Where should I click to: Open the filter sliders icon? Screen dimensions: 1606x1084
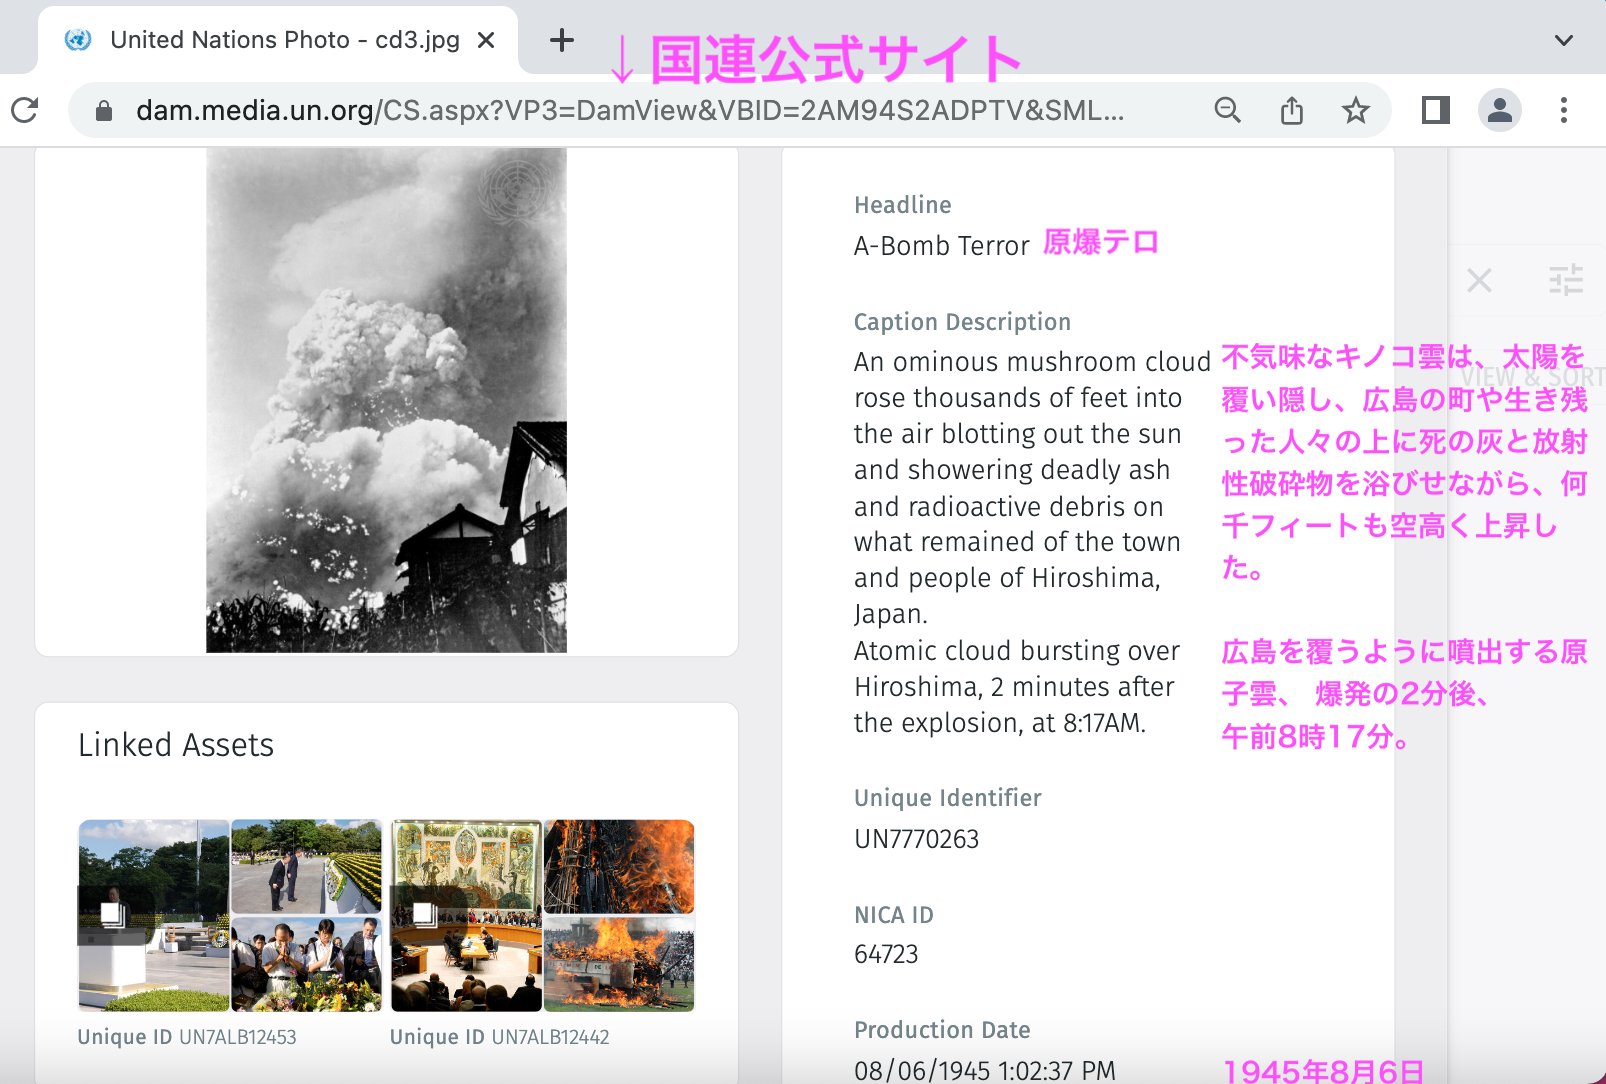click(x=1566, y=280)
